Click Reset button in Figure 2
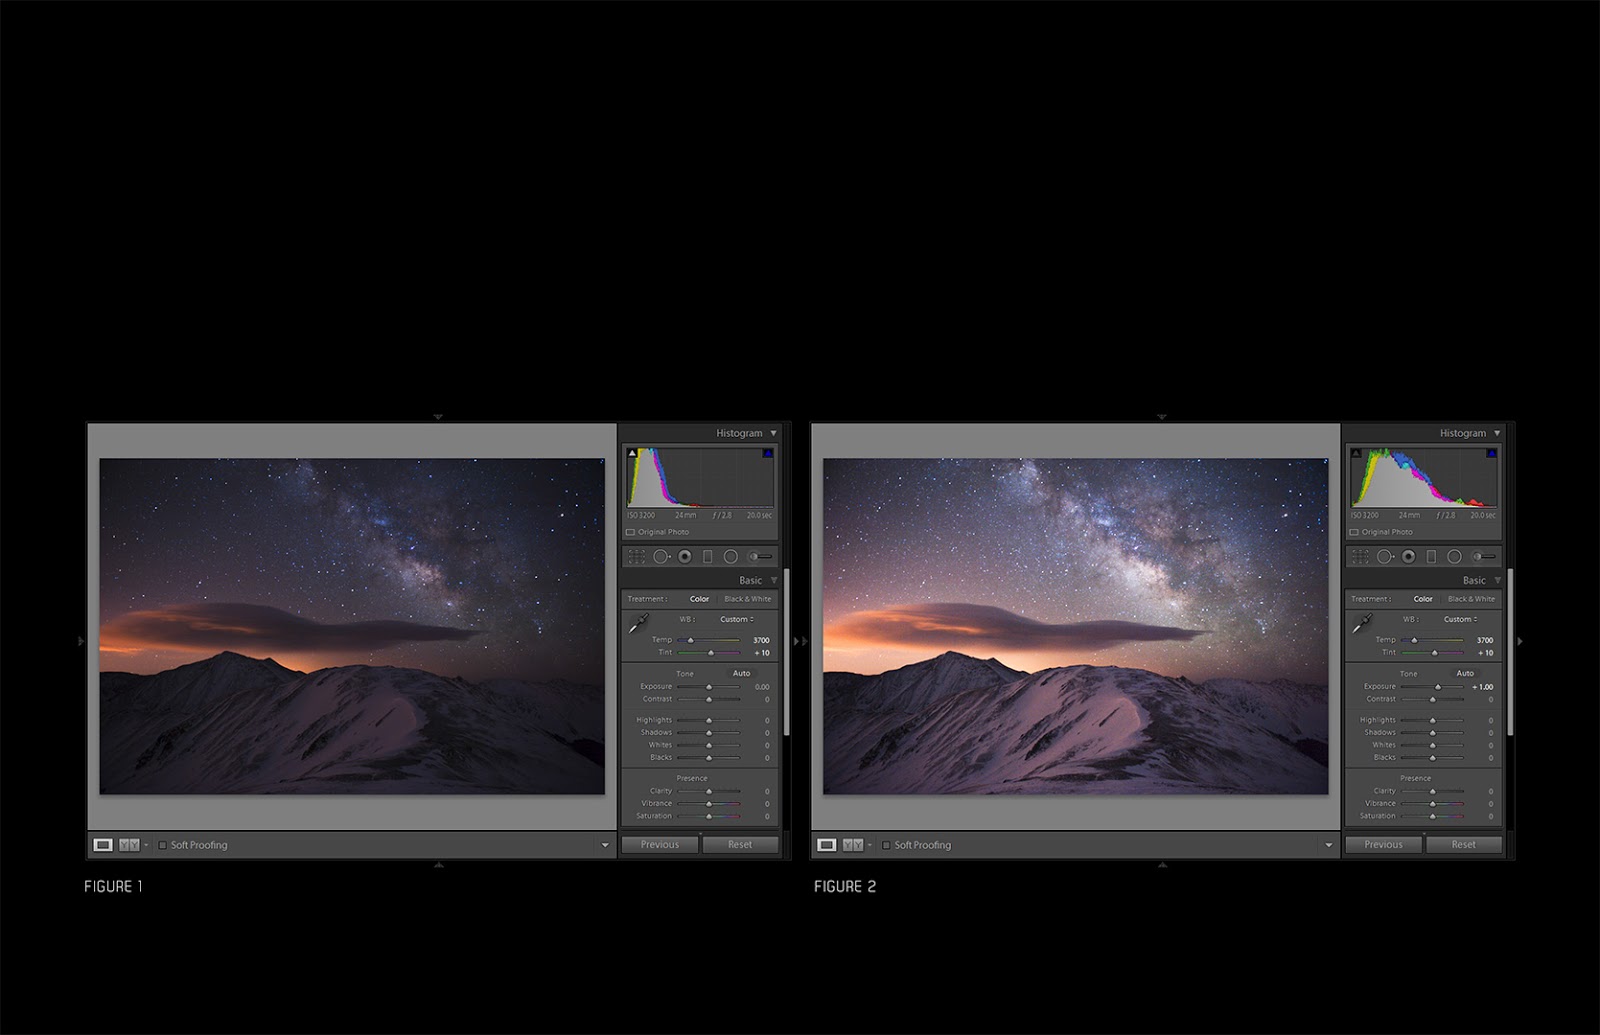The width and height of the screenshot is (1600, 1035). tap(1464, 845)
